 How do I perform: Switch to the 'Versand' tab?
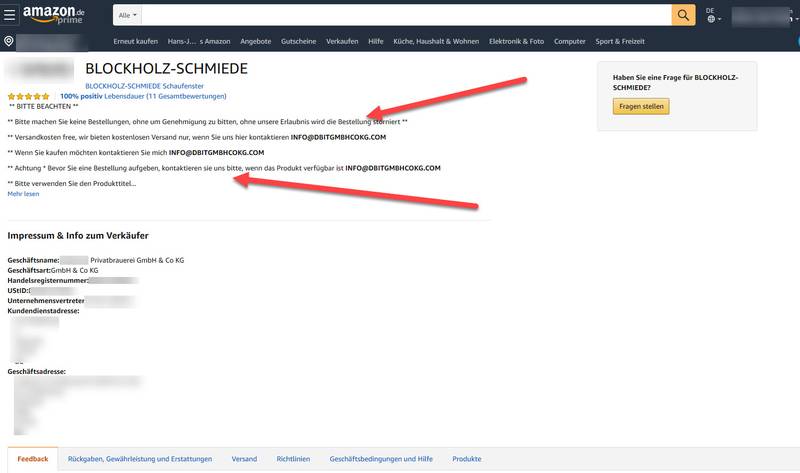pos(244,459)
